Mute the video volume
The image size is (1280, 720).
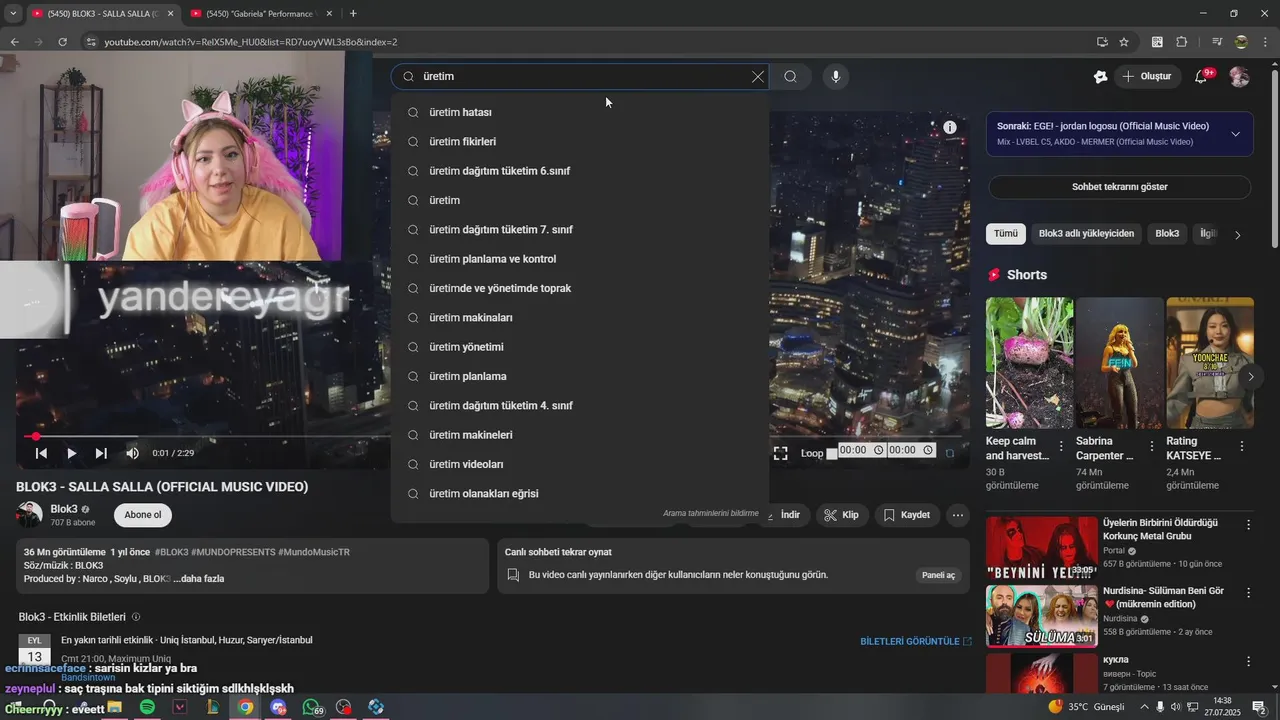132,453
